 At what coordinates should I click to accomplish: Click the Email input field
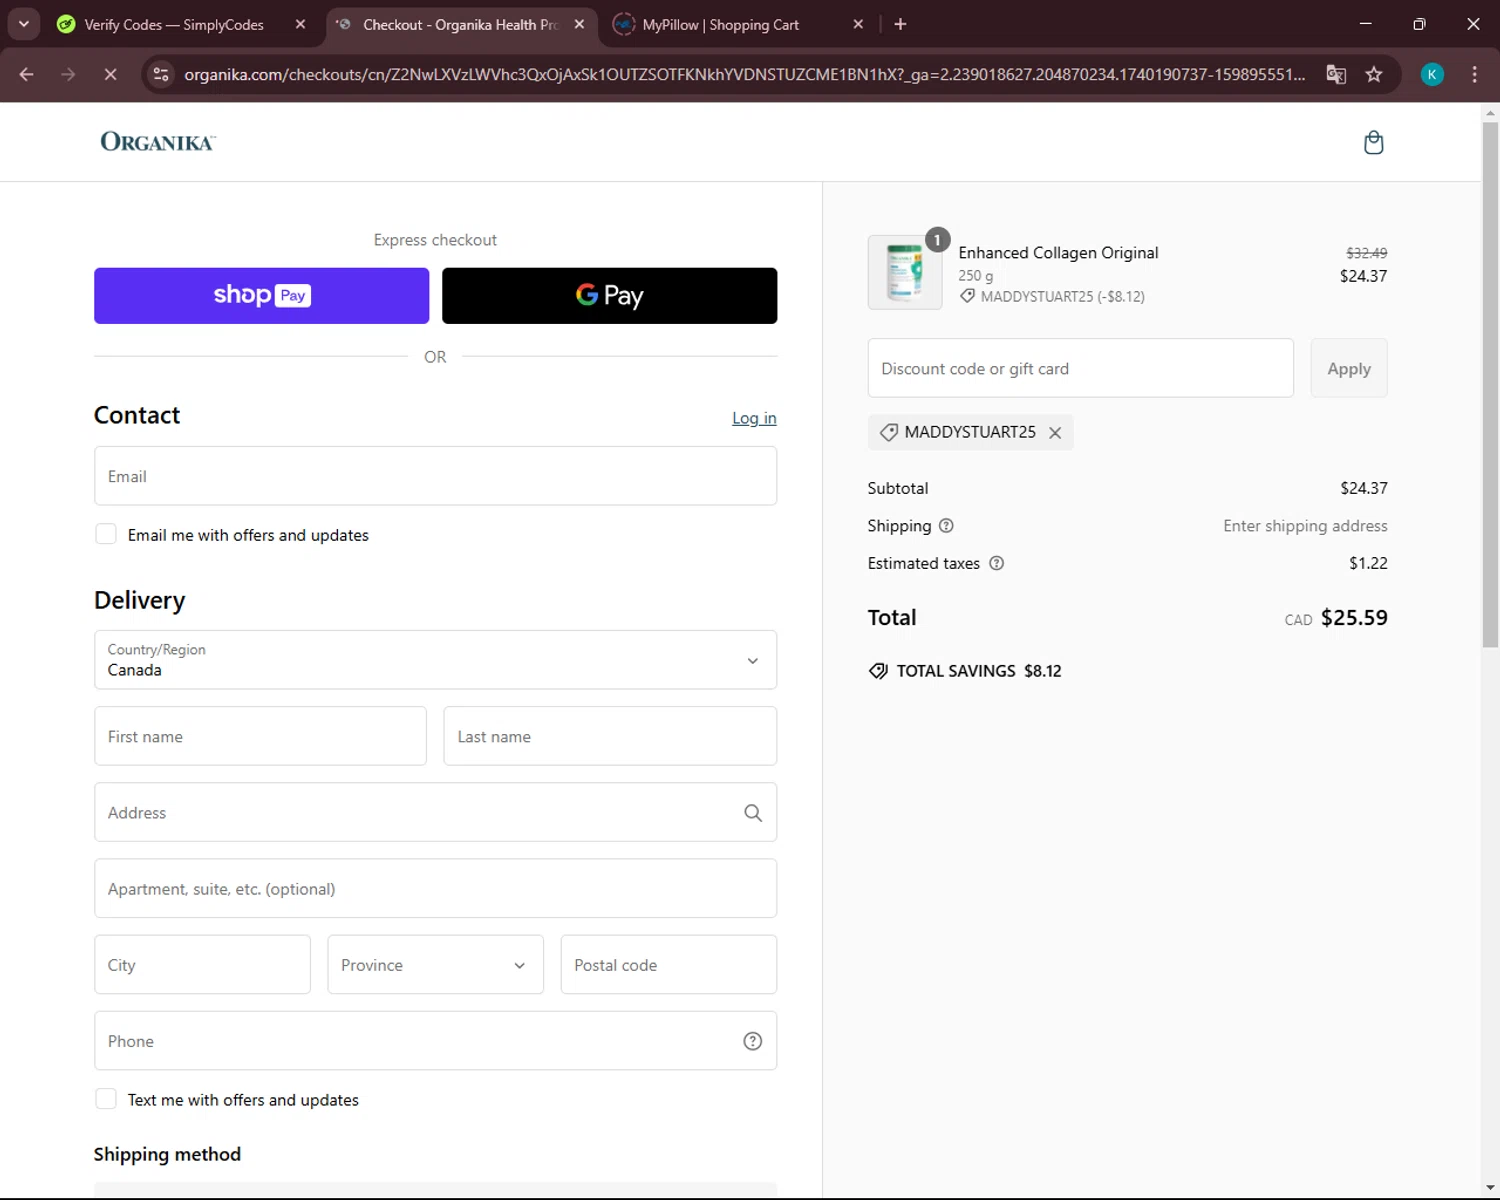pos(435,476)
